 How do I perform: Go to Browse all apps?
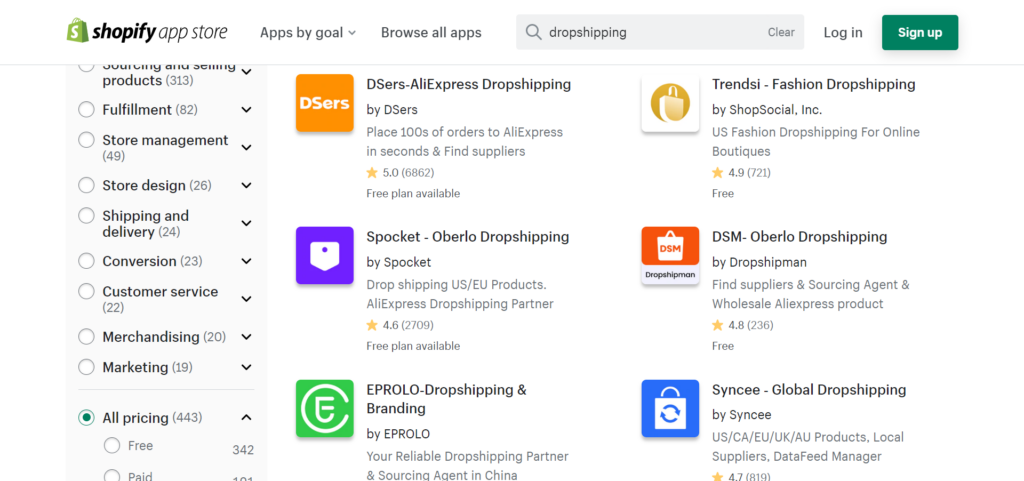(431, 33)
